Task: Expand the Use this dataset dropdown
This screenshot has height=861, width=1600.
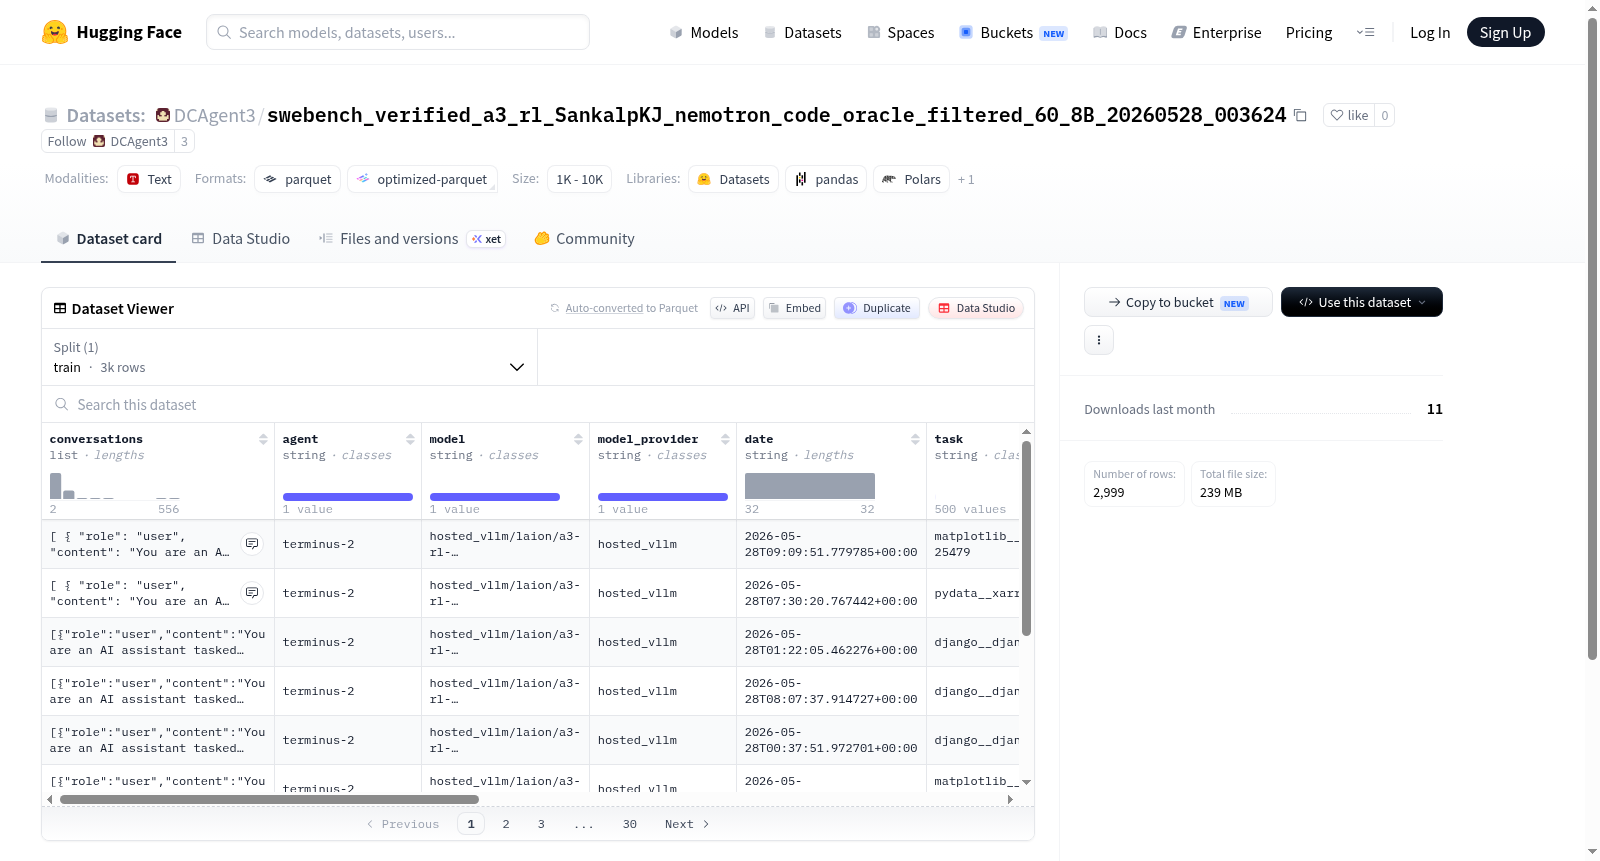Action: coord(1362,302)
